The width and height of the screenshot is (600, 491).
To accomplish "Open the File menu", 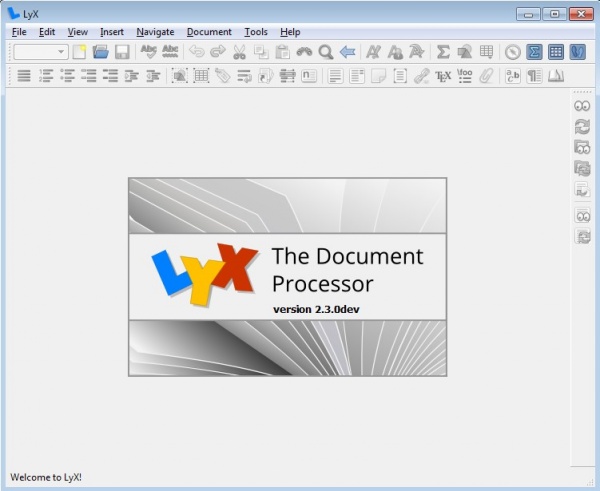I will pos(19,32).
